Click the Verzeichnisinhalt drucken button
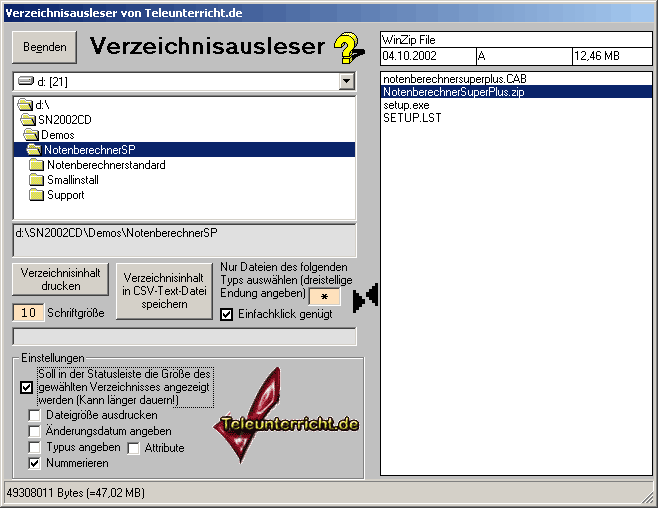The width and height of the screenshot is (658, 508). pos(60,279)
